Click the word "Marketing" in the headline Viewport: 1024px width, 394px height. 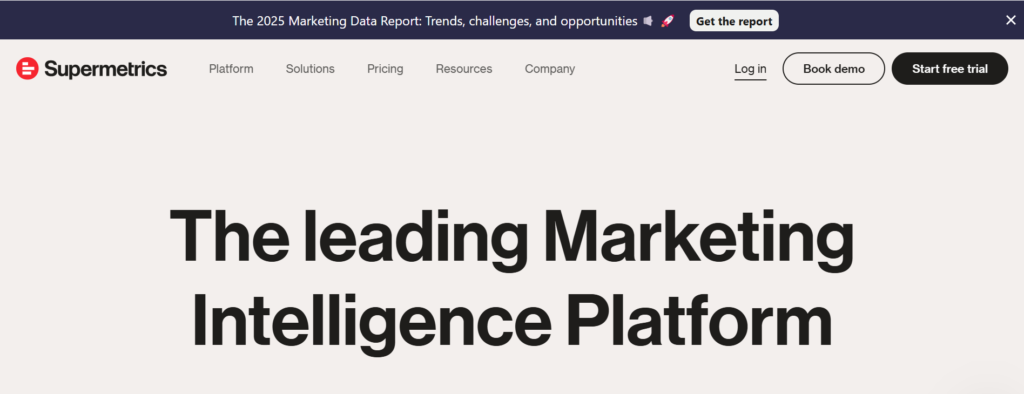click(x=699, y=239)
